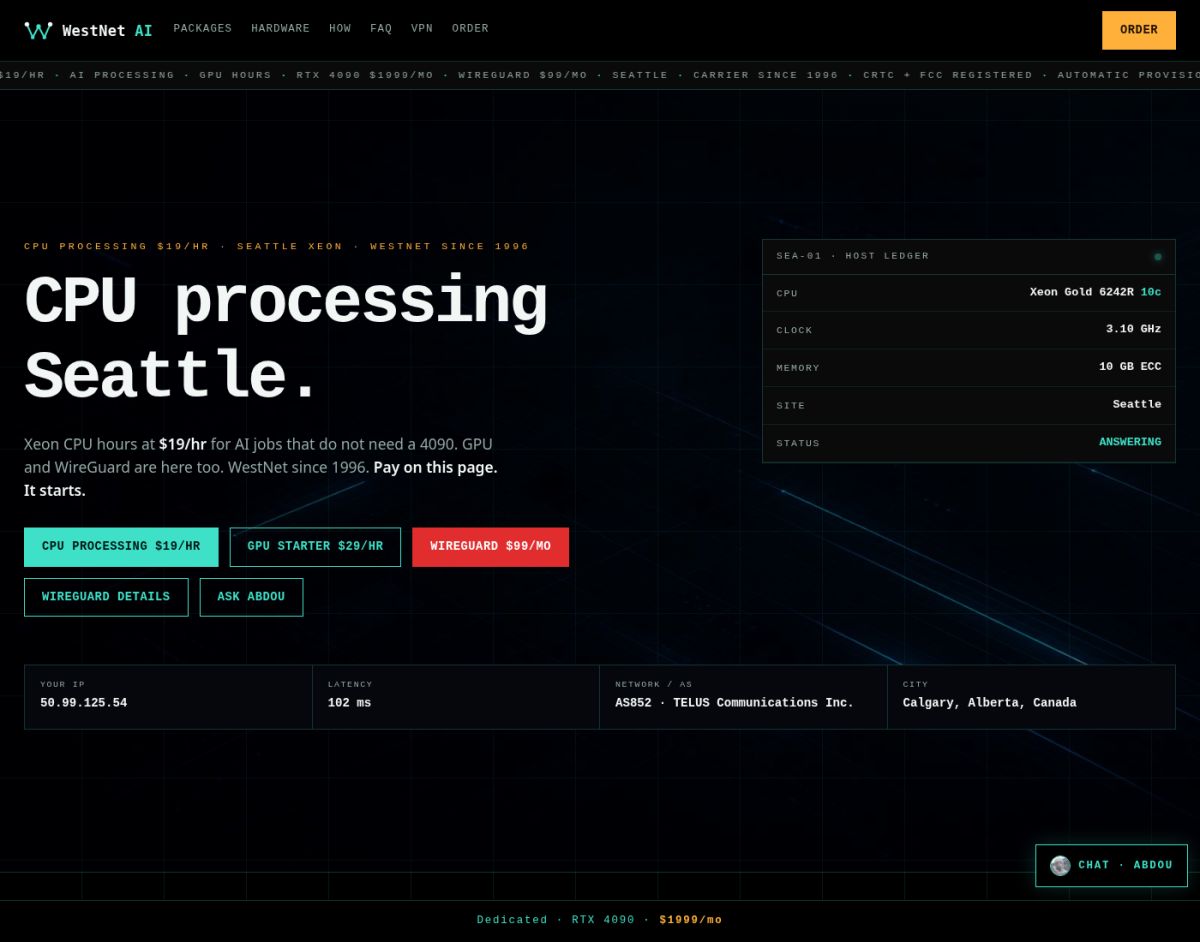
Task: Click the IP address 50.99.125.54
Action: [84, 703]
